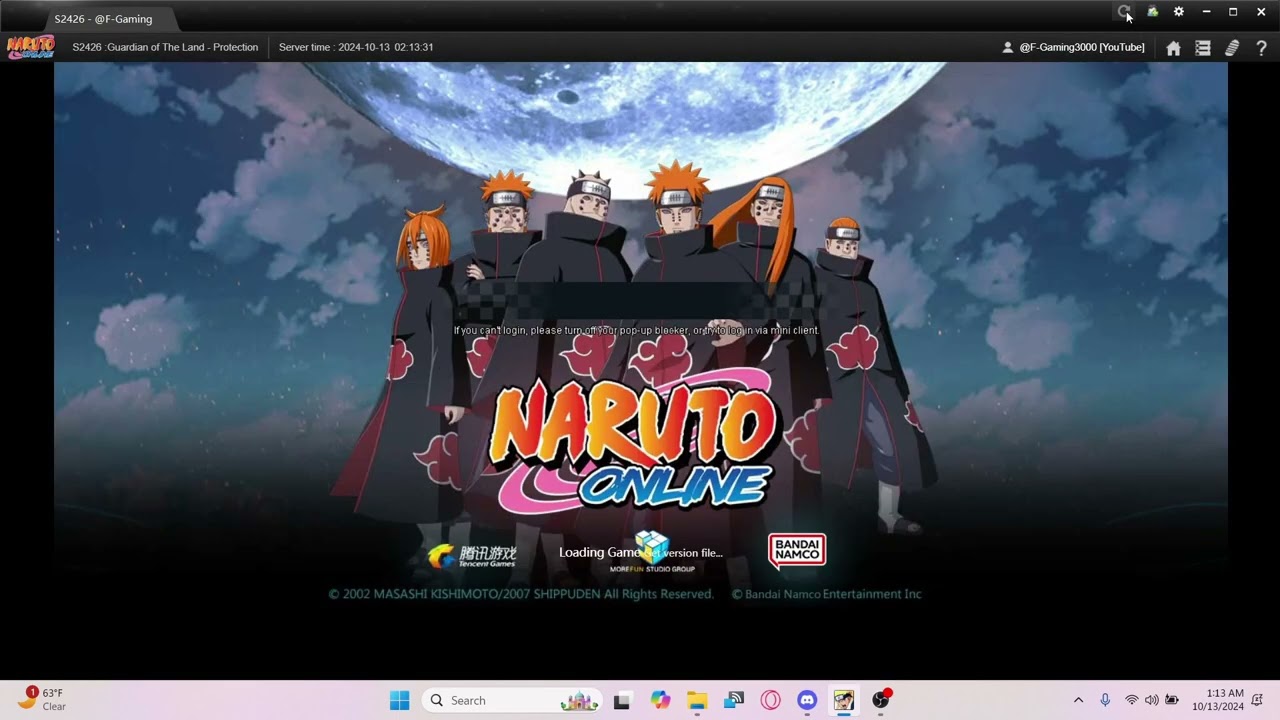Minimize the Naruto Online client window
1280x720 pixels.
pos(1206,12)
